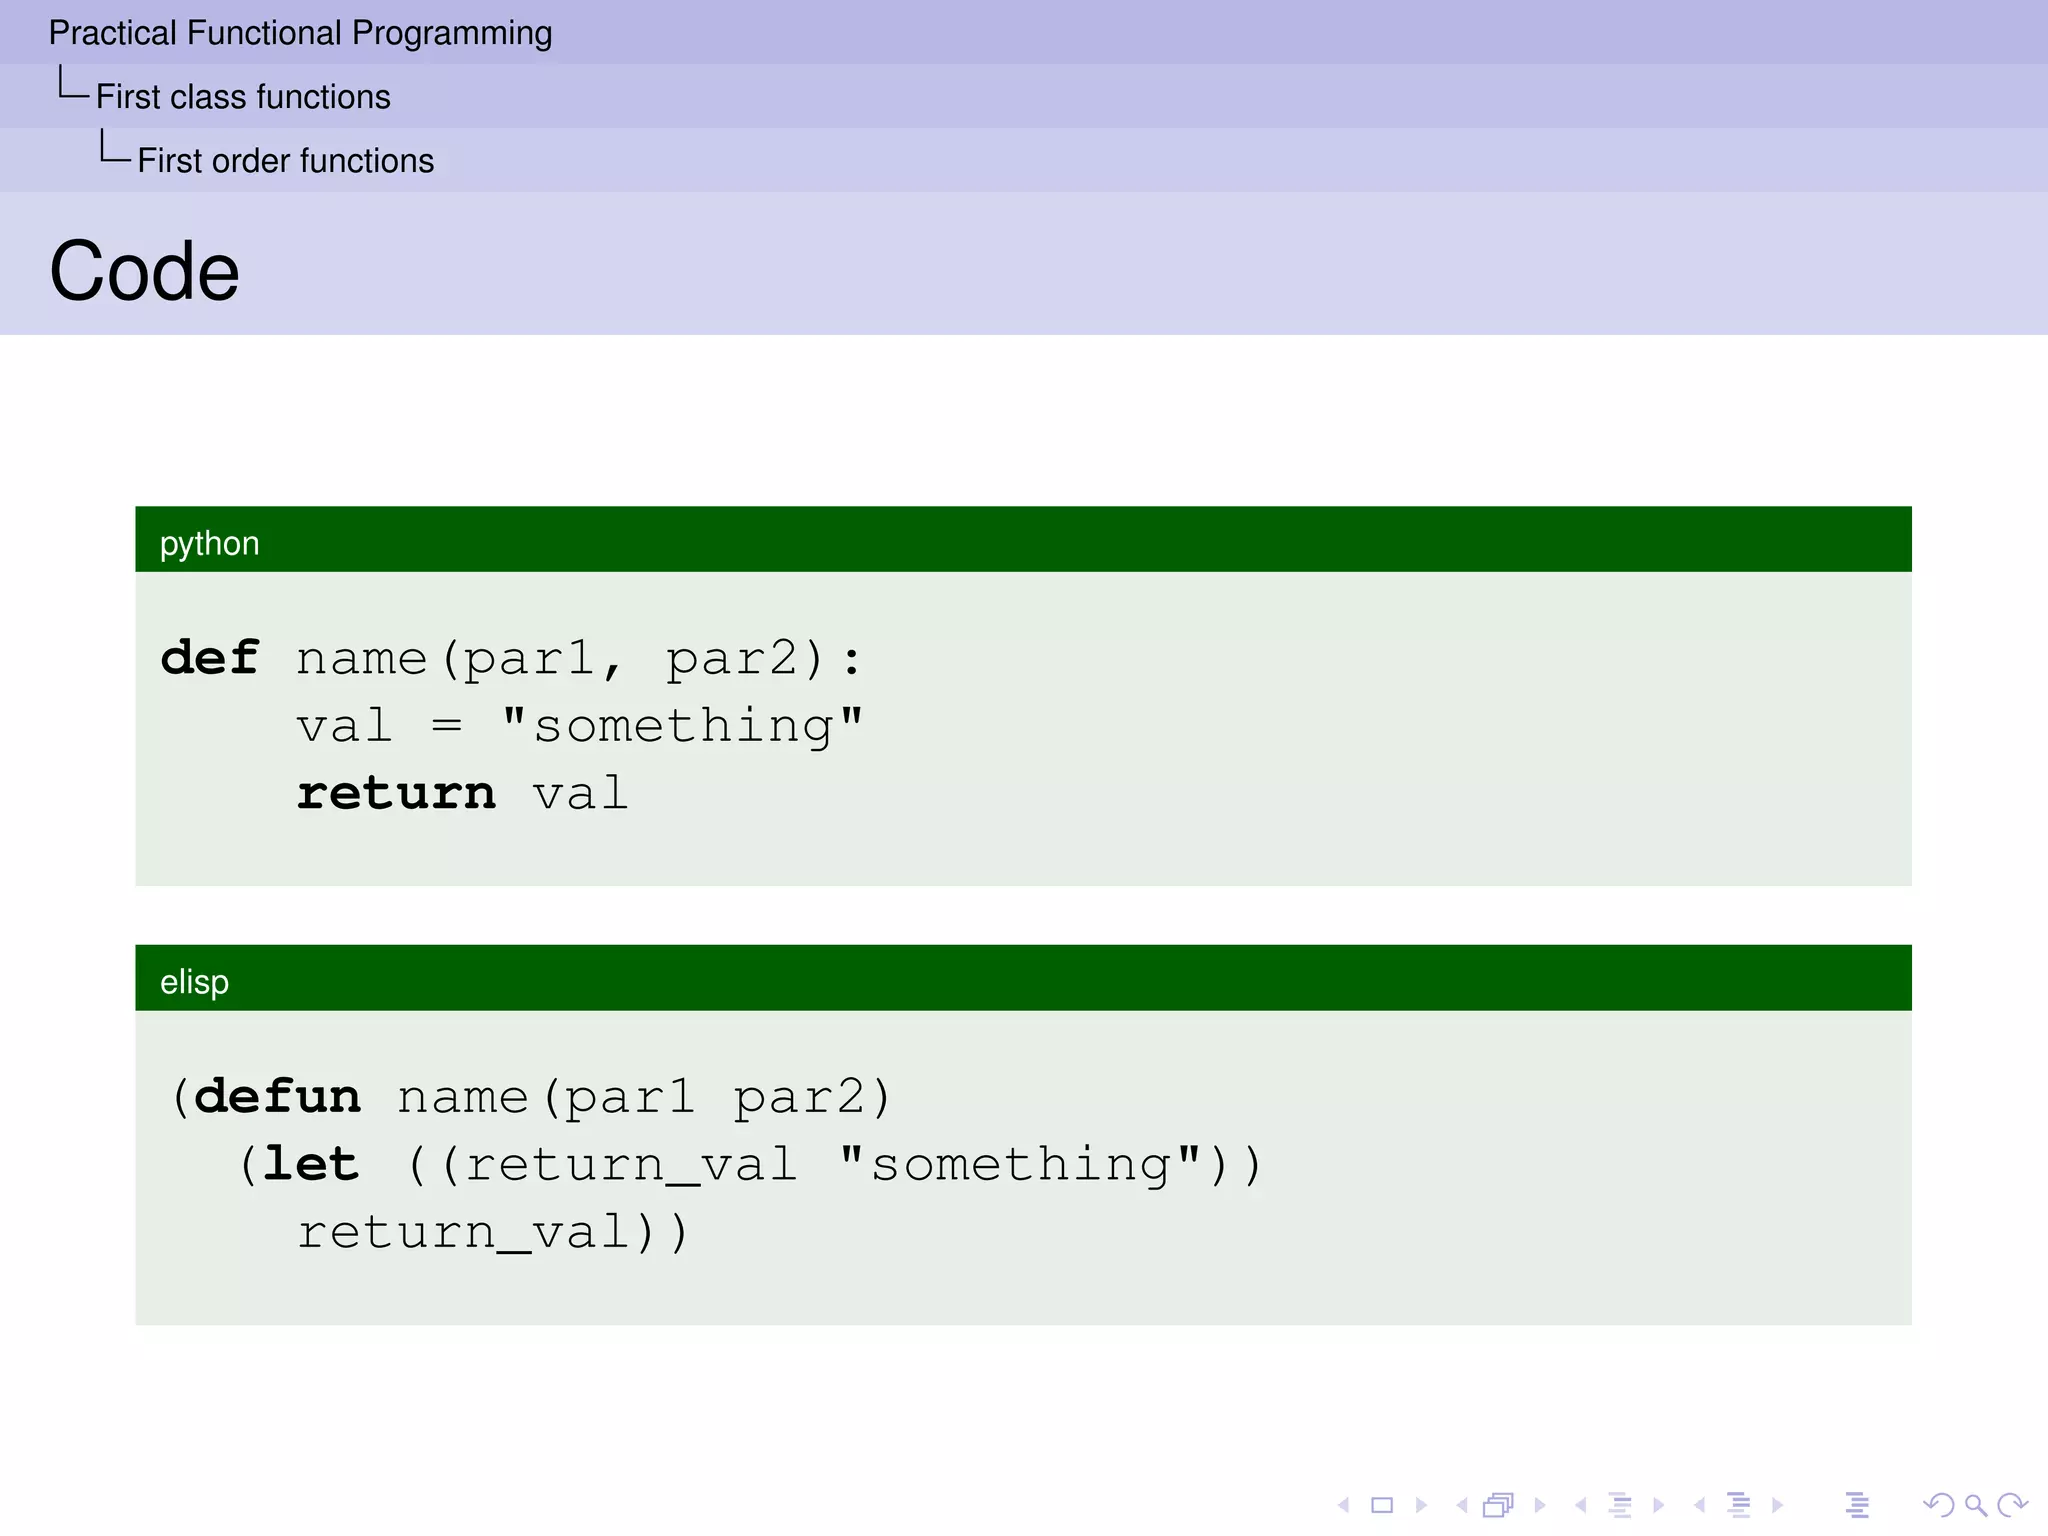Click the search magnifier icon

click(1976, 1505)
